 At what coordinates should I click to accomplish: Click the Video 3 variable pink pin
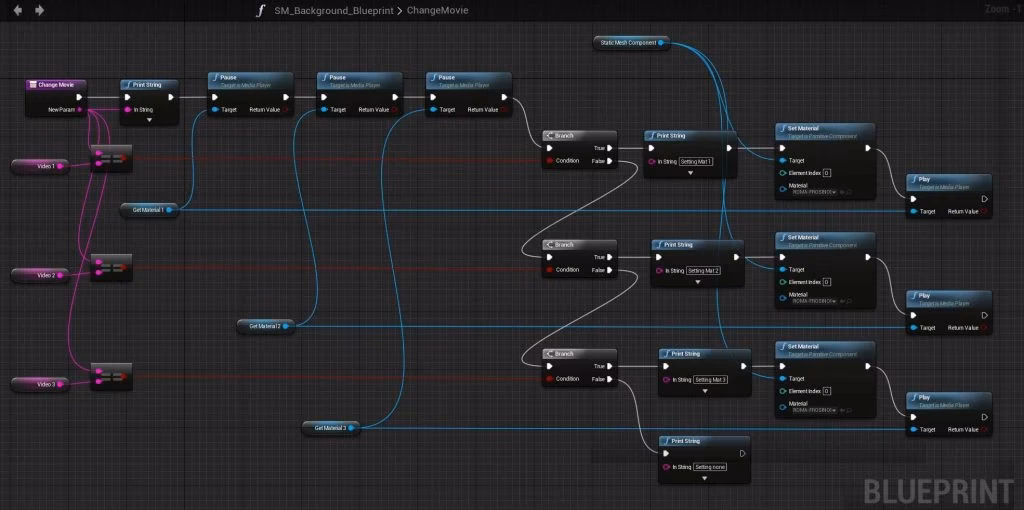(x=60, y=385)
